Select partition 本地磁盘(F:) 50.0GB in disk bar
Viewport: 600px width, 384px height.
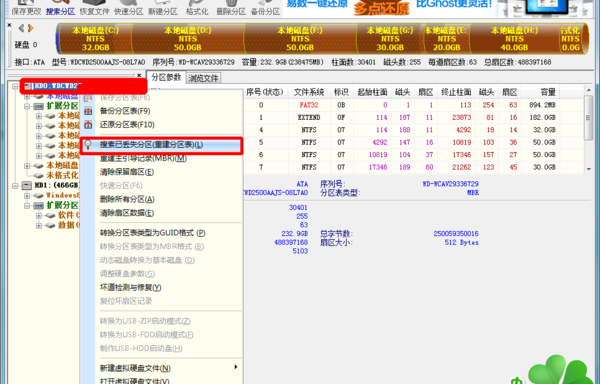click(300, 39)
